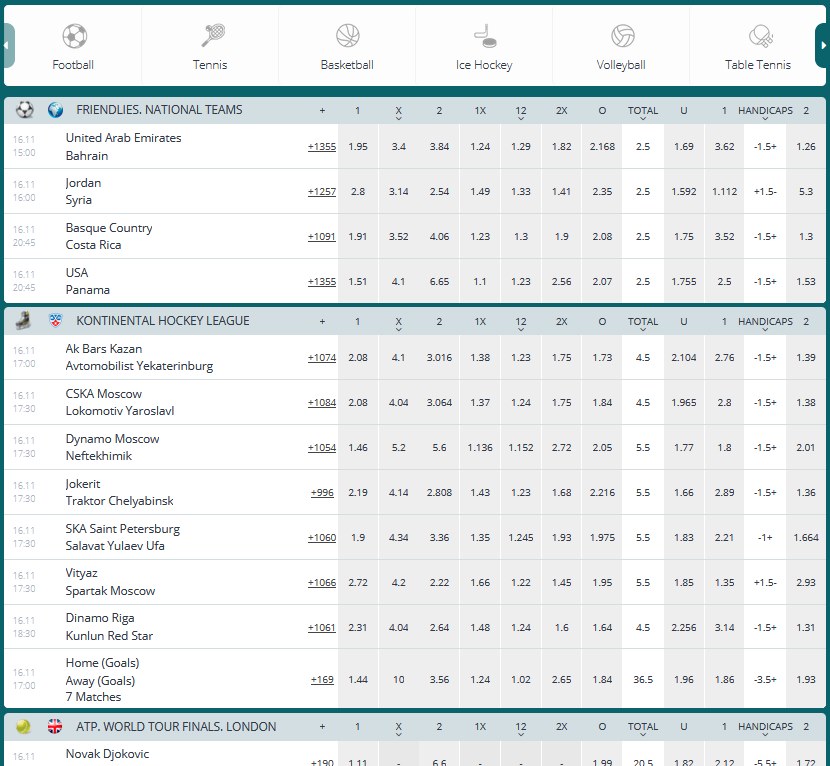The height and width of the screenshot is (766, 830).
Task: Expand 12 column chevron in Friendlies header
Action: tap(521, 119)
